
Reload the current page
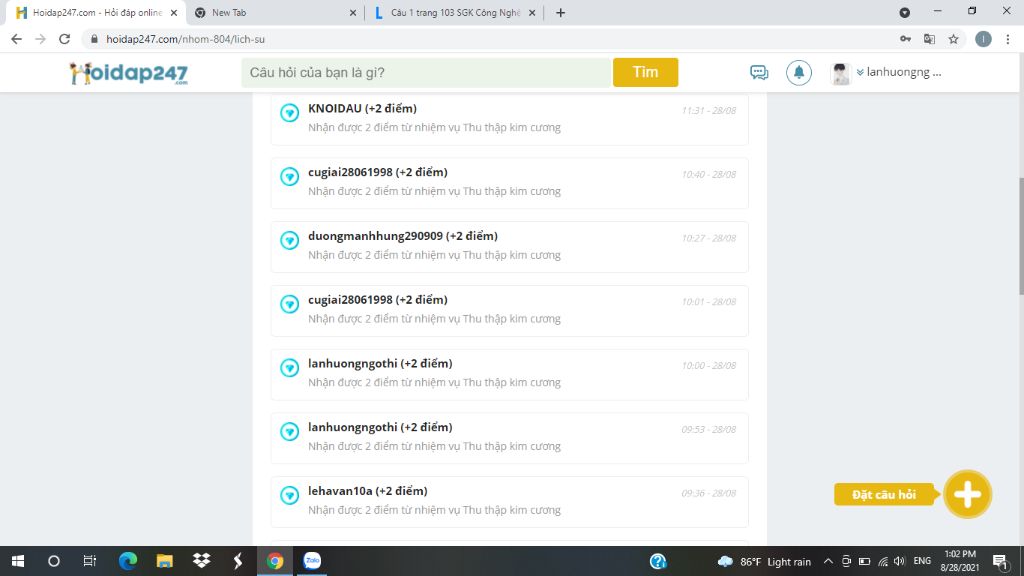[x=64, y=39]
